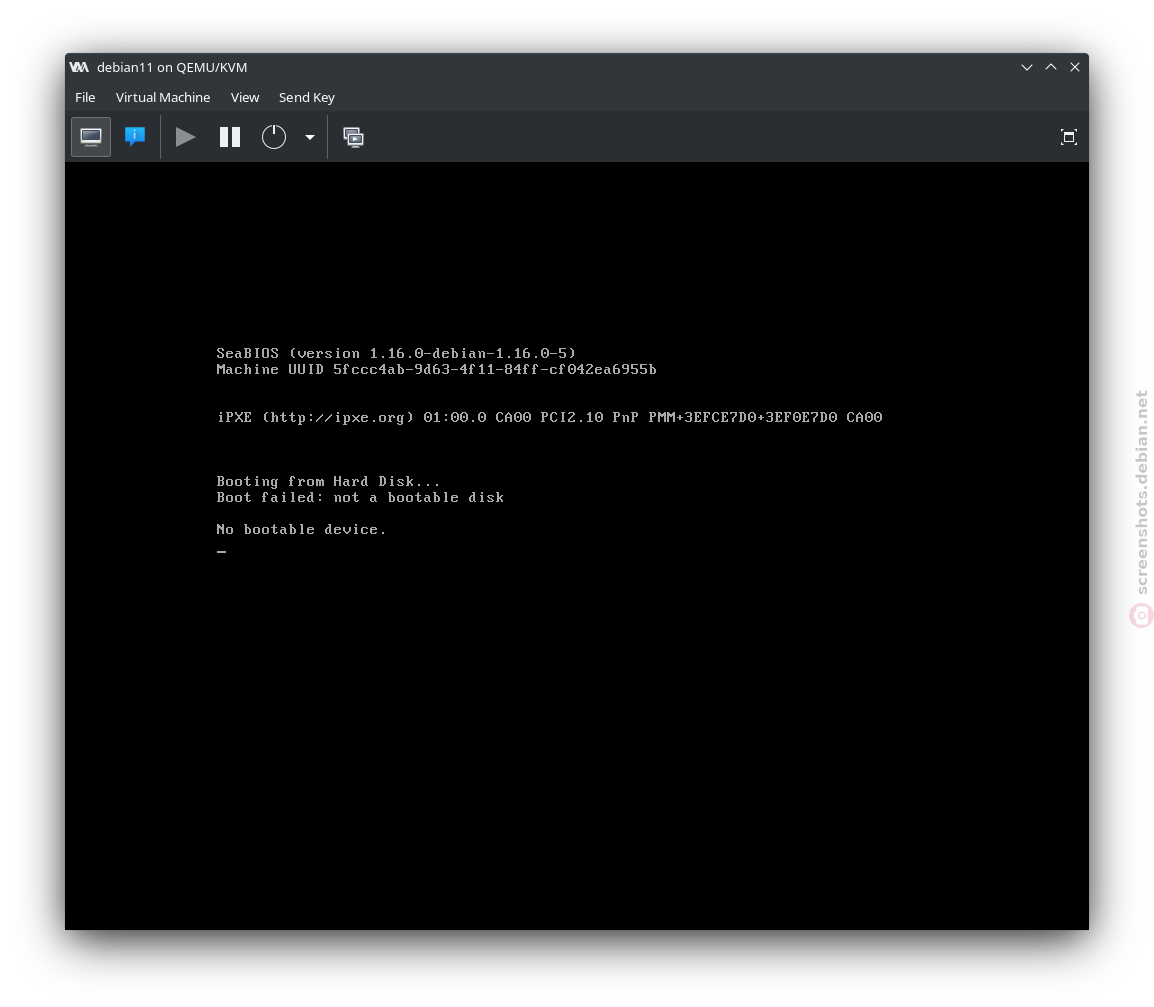Click the 'No bootable device.' line
Image resolution: width=1154 pixels, height=1007 pixels.
(301, 529)
